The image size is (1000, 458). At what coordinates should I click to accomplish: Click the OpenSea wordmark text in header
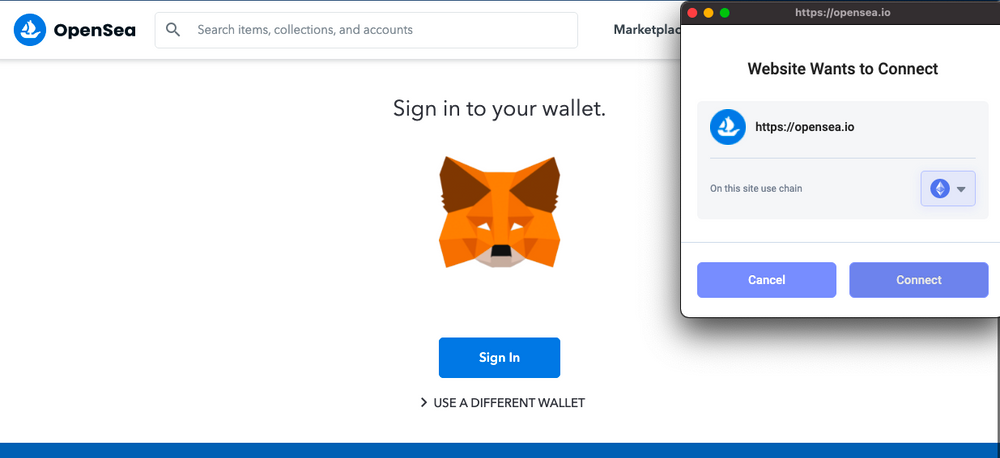[x=94, y=30]
